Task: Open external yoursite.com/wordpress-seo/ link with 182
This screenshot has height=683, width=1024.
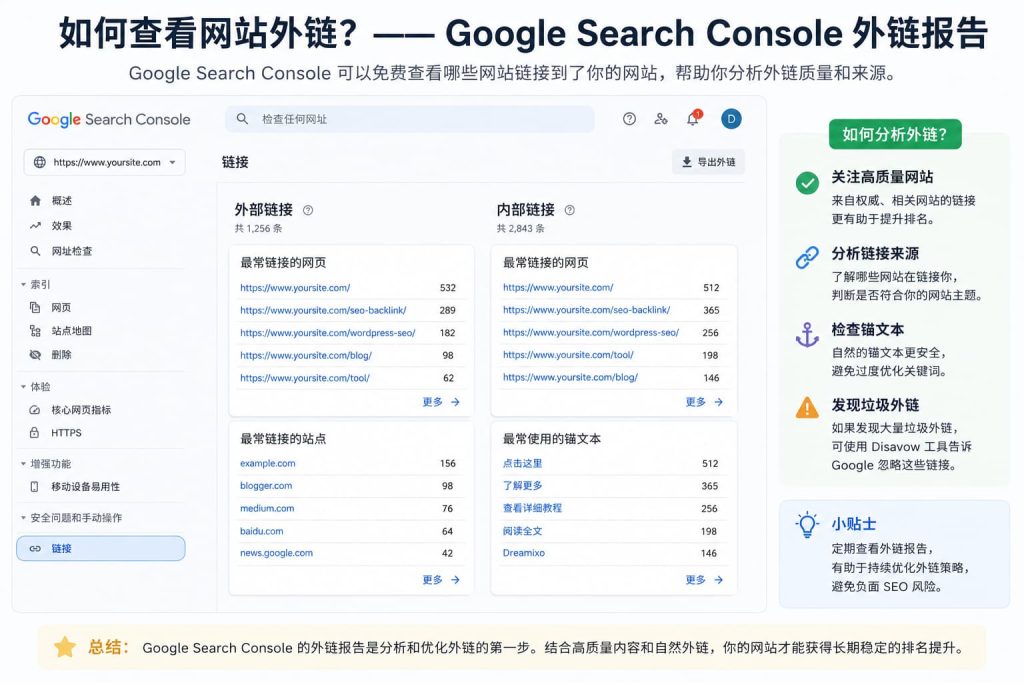Action: click(328, 333)
